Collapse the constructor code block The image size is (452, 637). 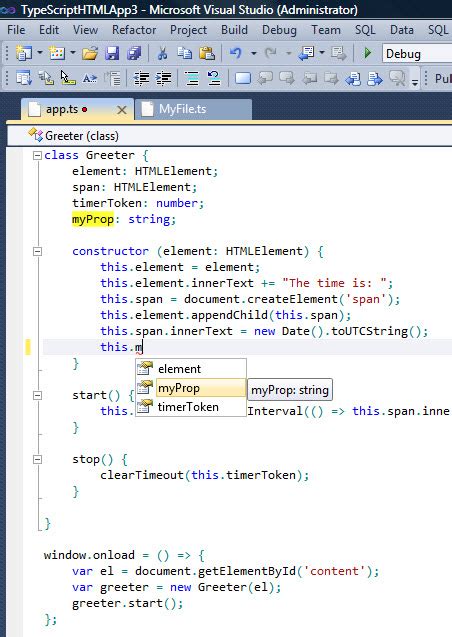[x=37, y=251]
